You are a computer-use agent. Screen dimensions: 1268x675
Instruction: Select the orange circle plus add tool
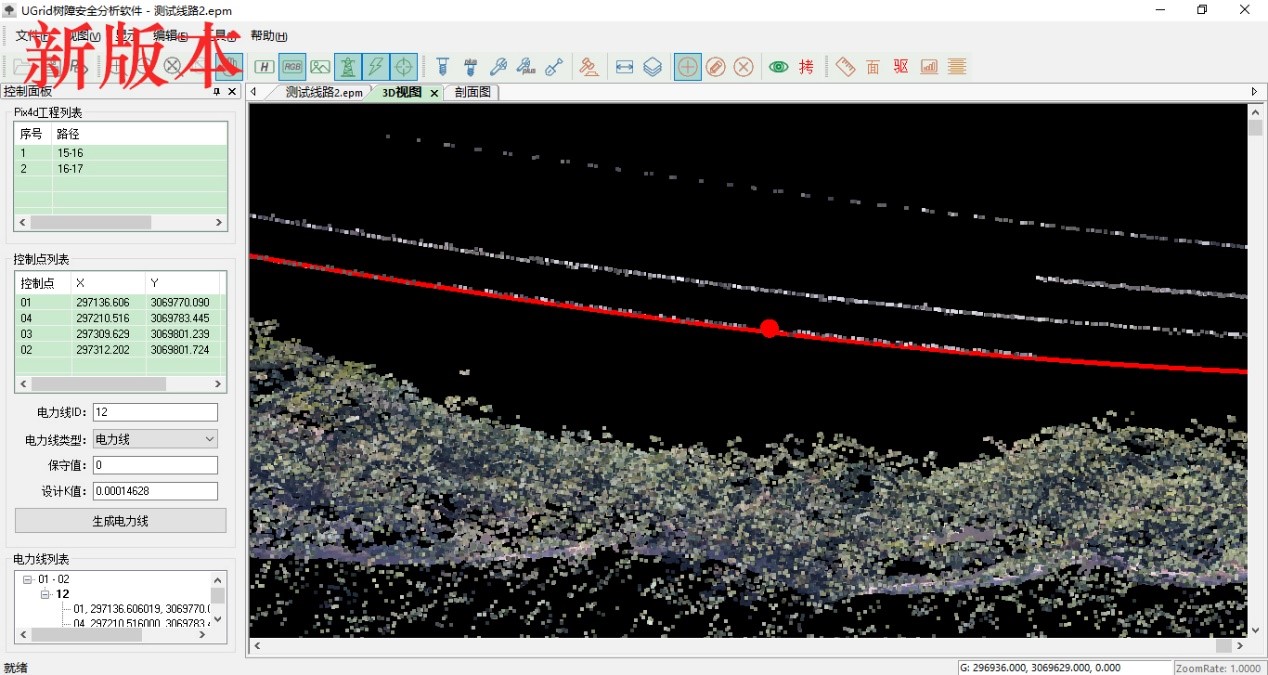click(x=688, y=67)
